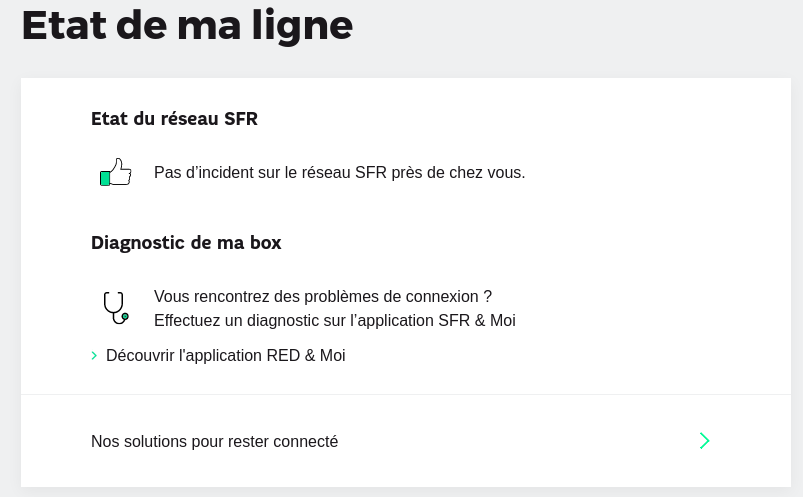Click the Diagnostic de ma box heading

[x=186, y=242]
